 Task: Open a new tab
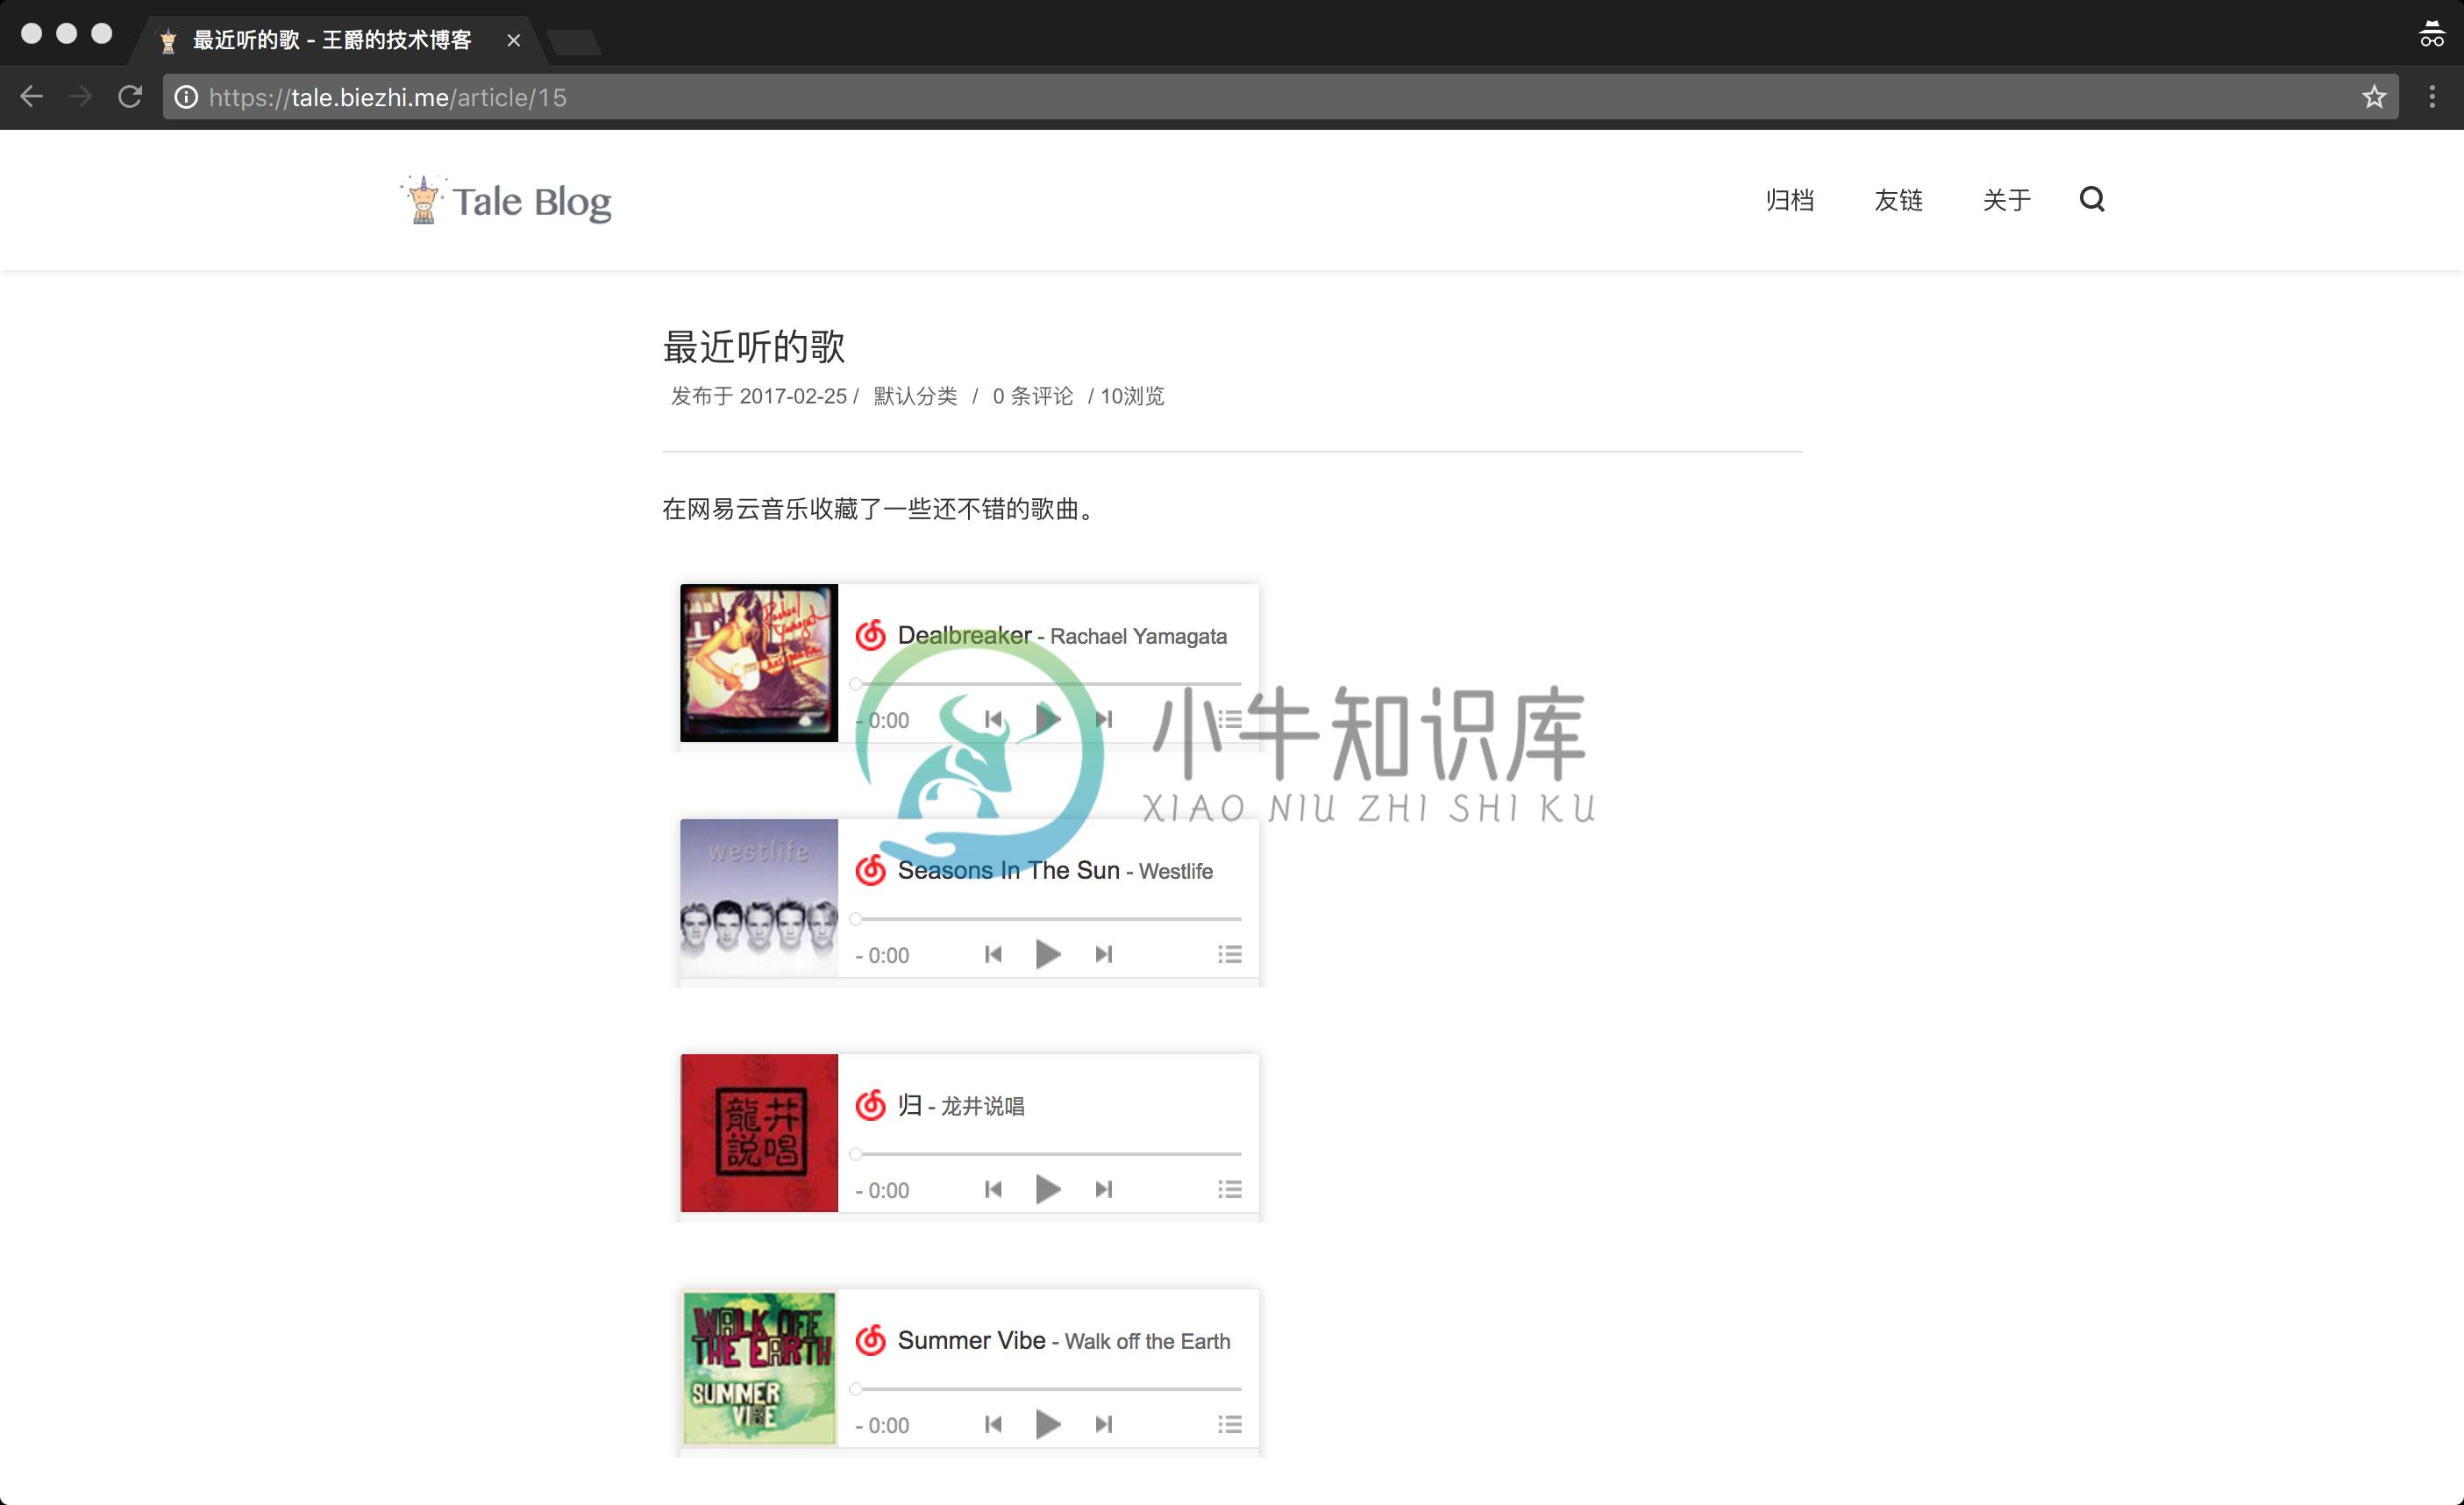pos(575,42)
